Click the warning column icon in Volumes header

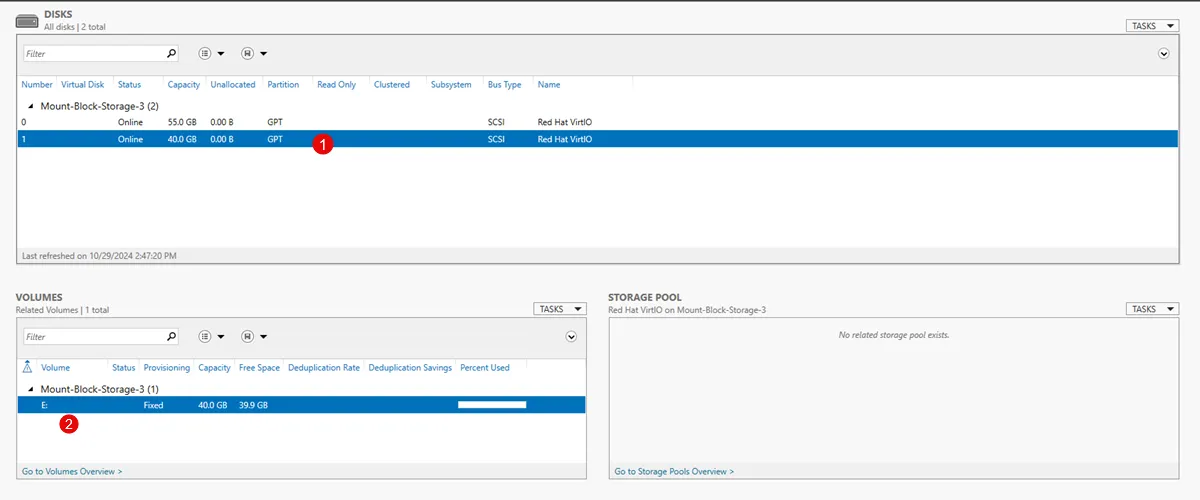click(x=28, y=367)
